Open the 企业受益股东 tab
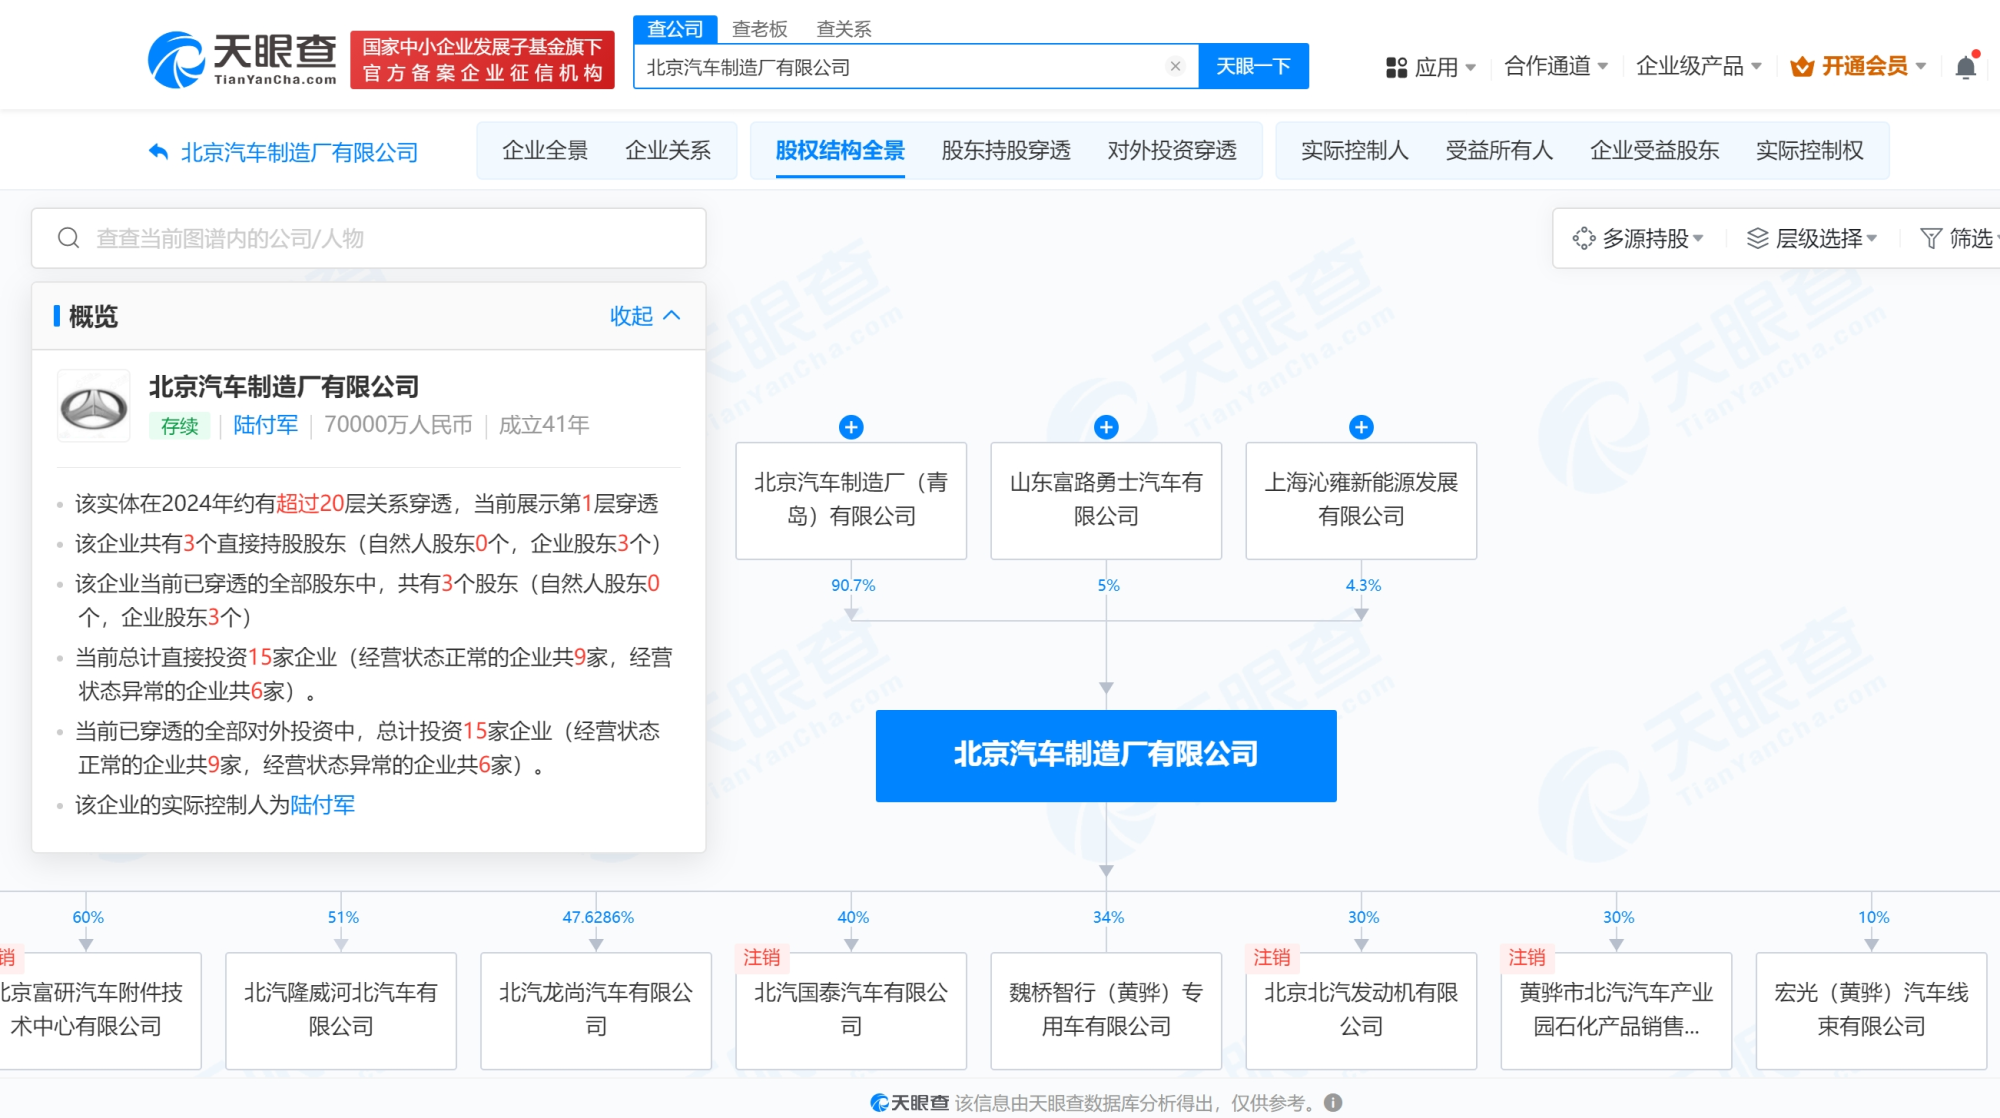Viewport: 2000px width, 1118px height. pos(1655,151)
